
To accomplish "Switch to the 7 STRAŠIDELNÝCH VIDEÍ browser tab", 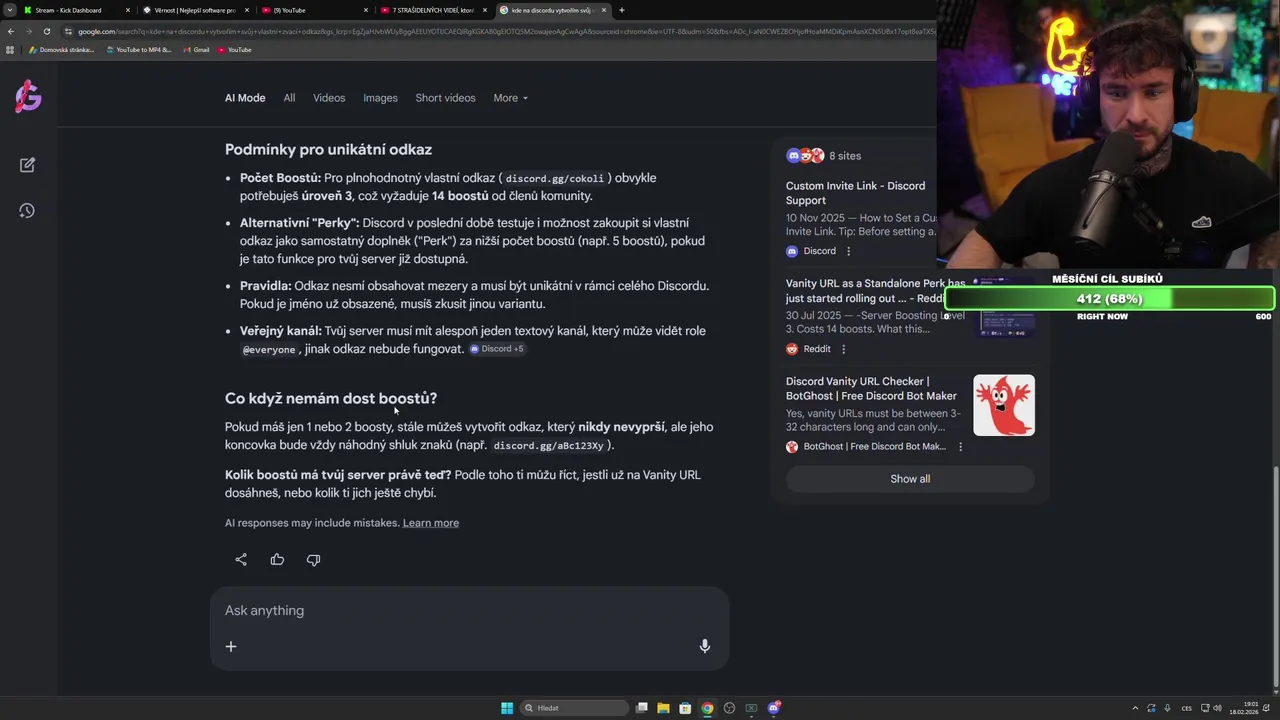I will point(432,10).
